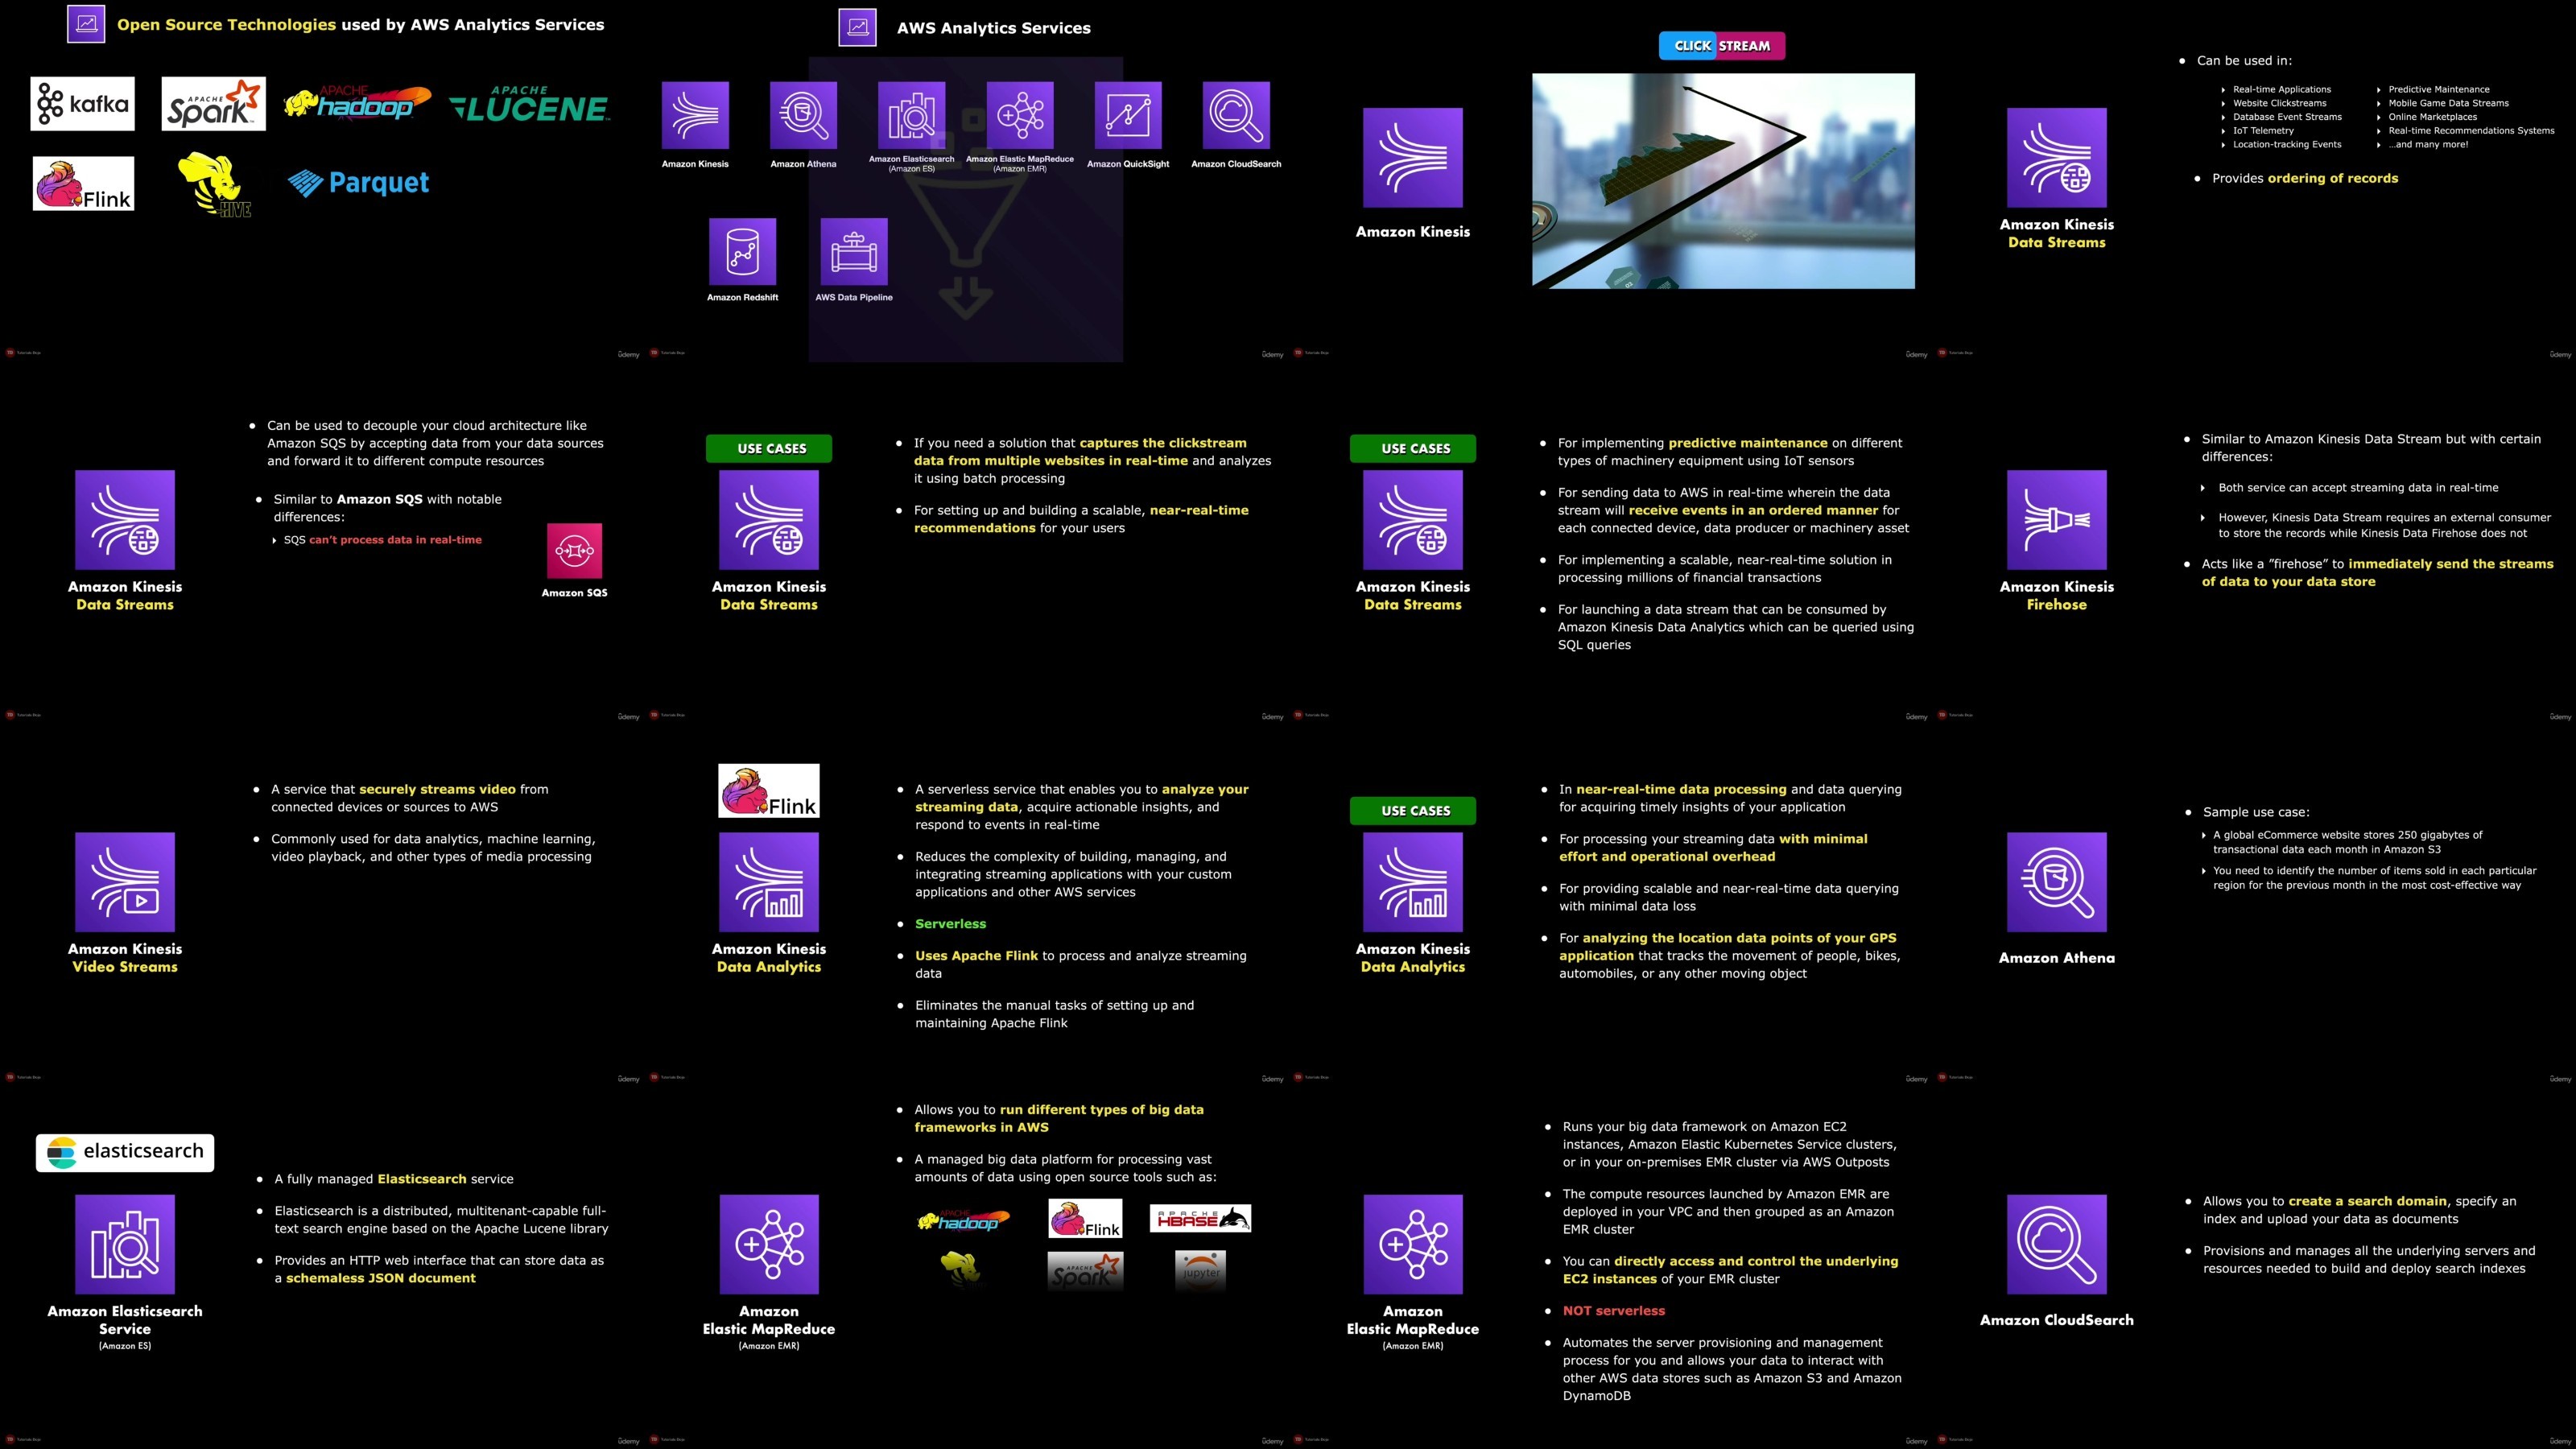Click 'Sample use case:' bullet text
Viewport: 2576px width, 1449px height.
coord(2256,812)
